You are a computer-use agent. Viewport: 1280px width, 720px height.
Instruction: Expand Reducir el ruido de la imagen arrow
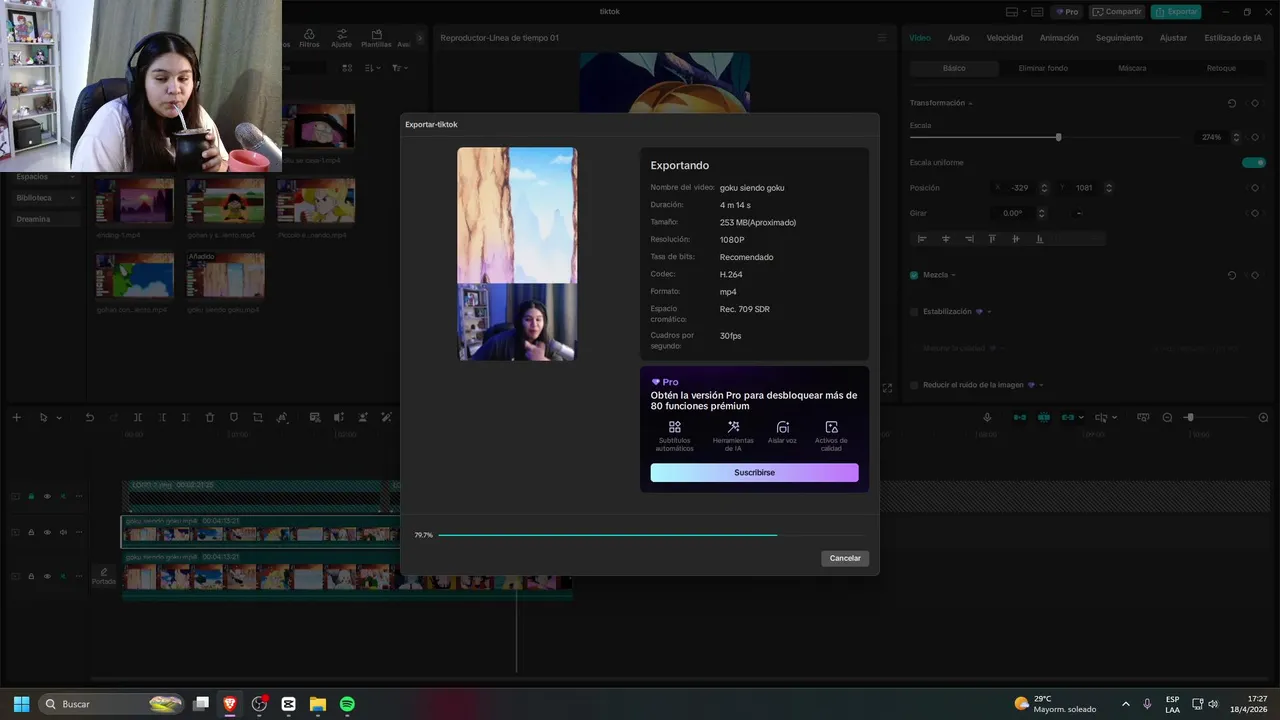point(1041,385)
